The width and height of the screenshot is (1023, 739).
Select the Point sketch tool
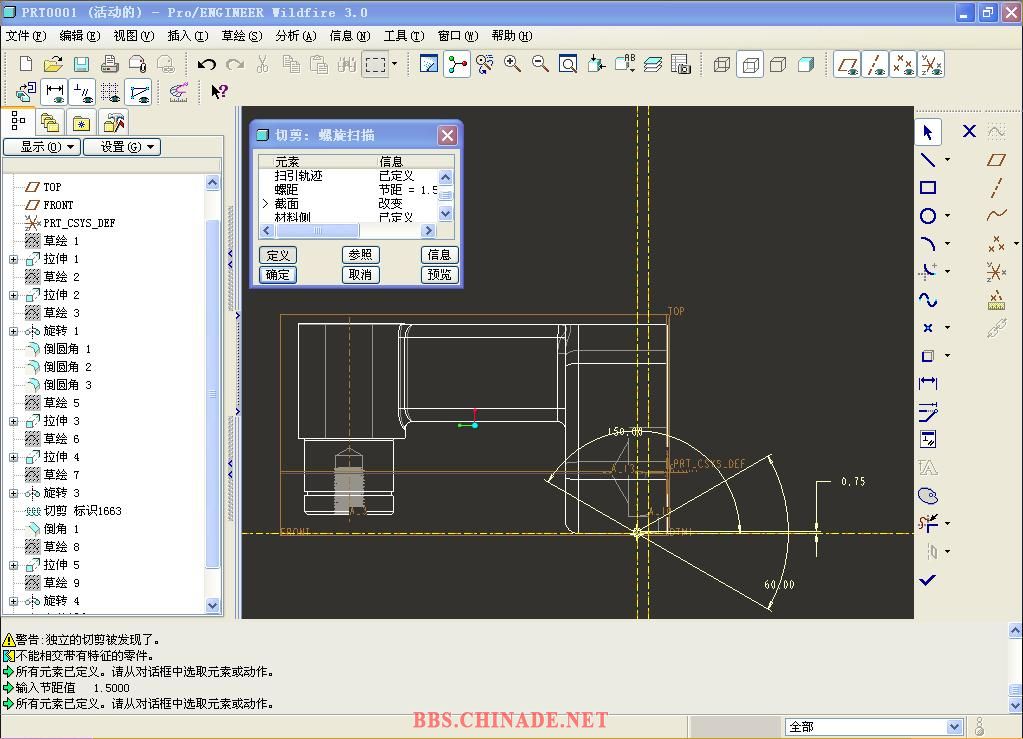pyautogui.click(x=927, y=327)
